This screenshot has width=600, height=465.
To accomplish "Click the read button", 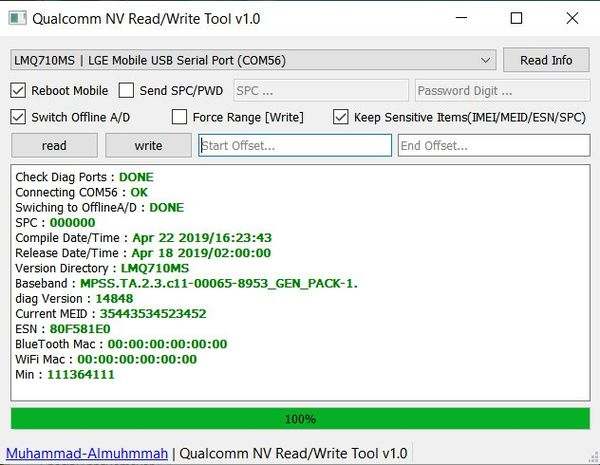I will (x=54, y=145).
